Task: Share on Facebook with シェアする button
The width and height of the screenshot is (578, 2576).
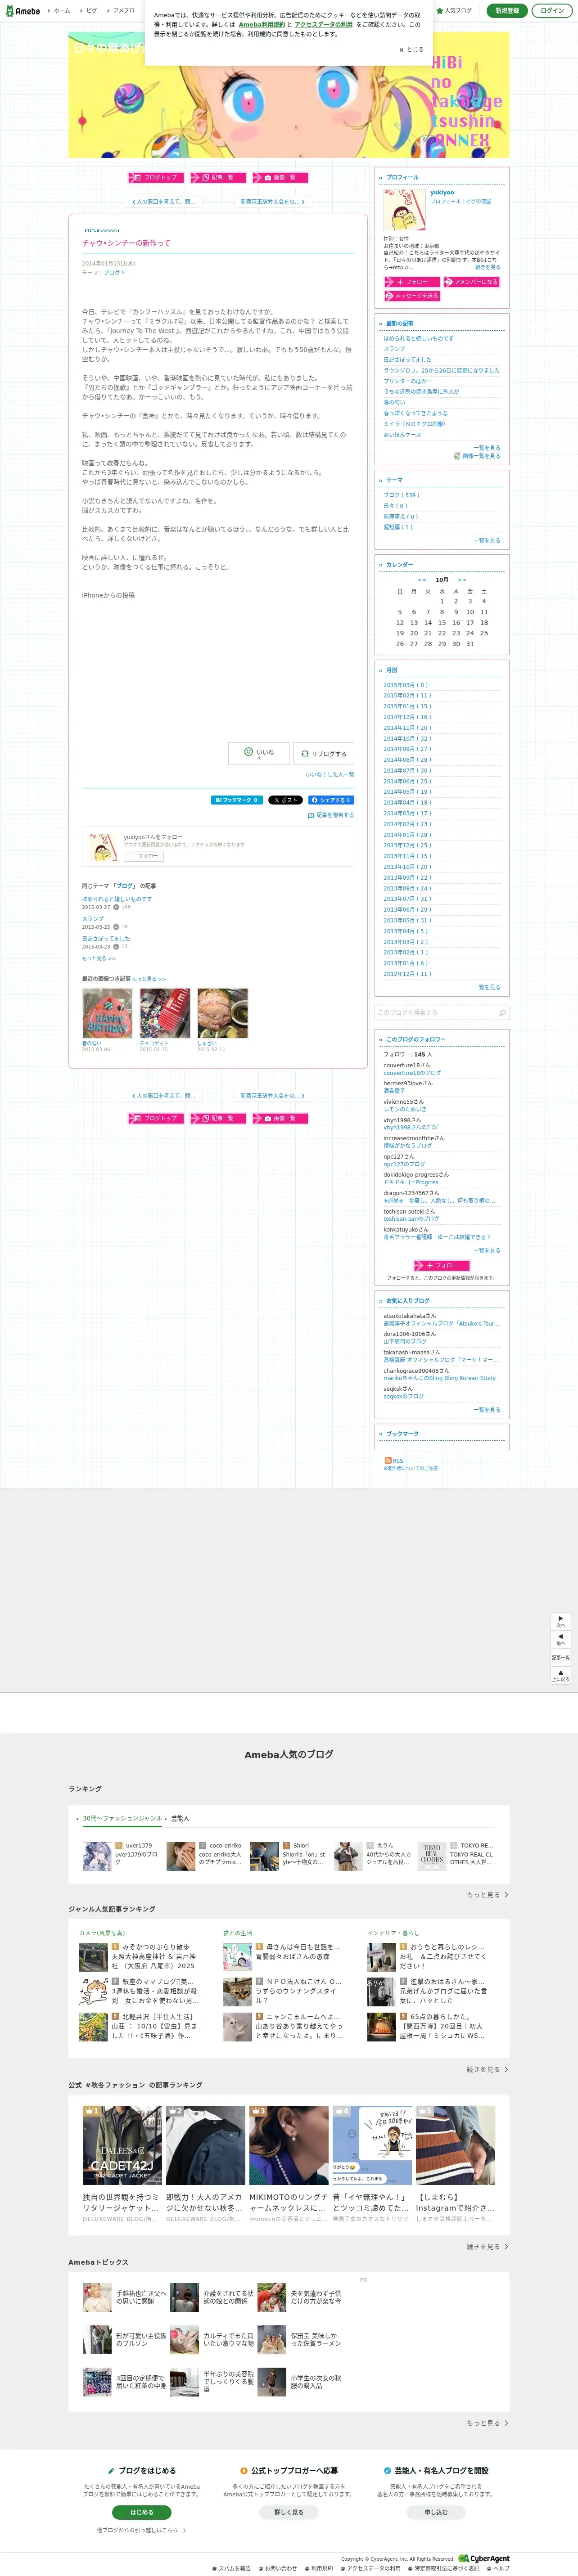Action: coord(330,800)
